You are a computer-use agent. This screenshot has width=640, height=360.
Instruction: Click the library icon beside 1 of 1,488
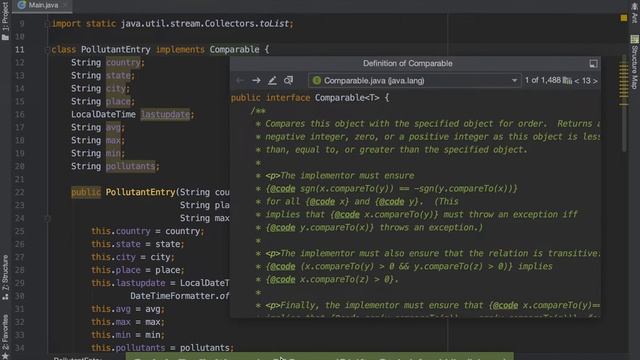click(567, 80)
